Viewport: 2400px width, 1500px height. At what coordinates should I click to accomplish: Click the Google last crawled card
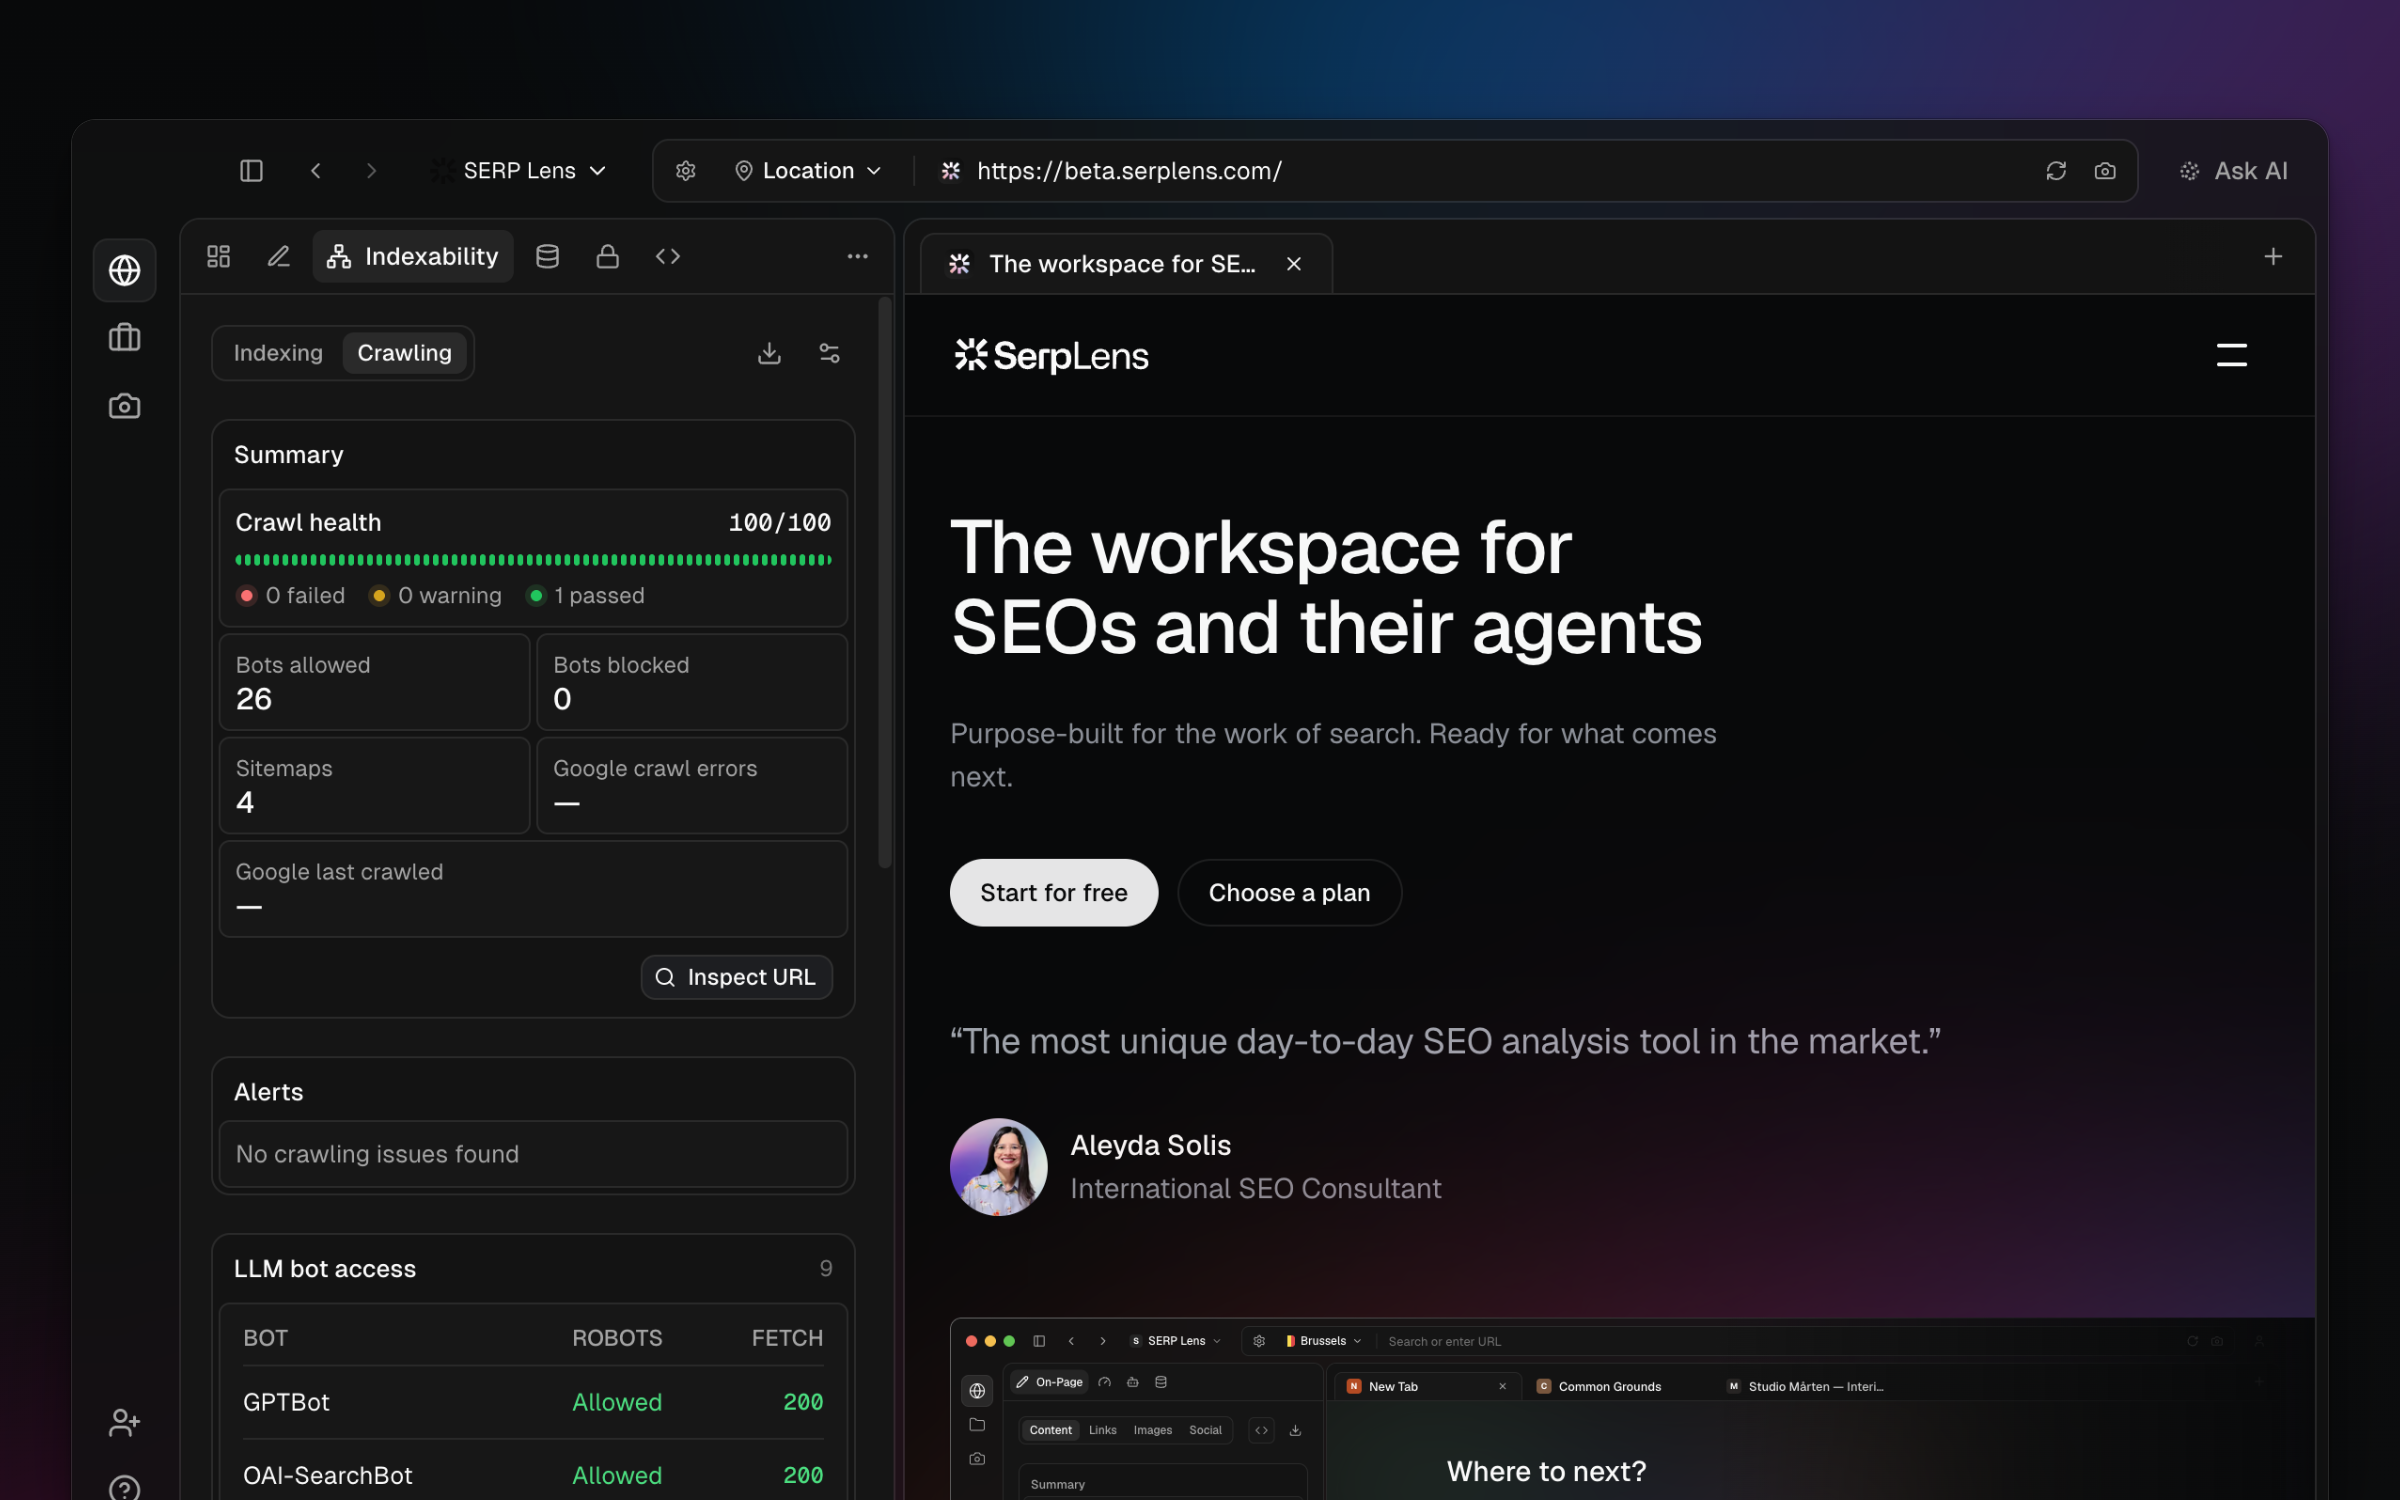[534, 889]
